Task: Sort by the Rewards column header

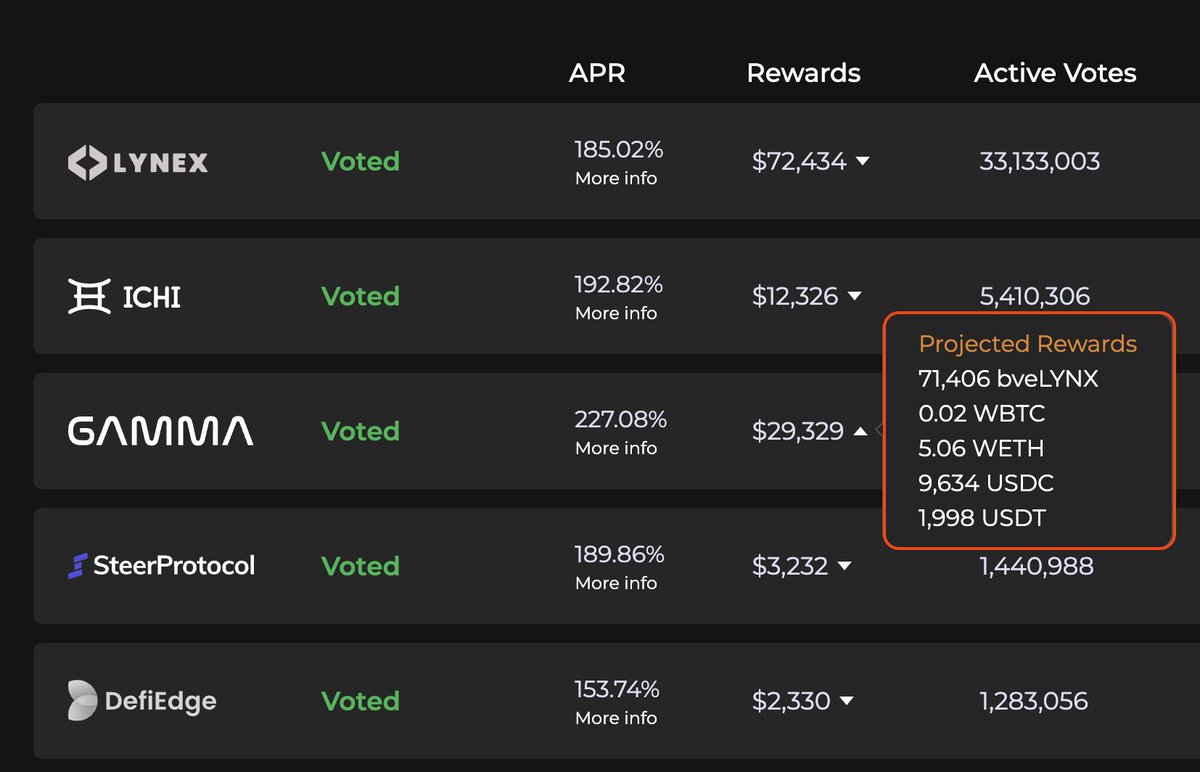Action: pos(804,73)
